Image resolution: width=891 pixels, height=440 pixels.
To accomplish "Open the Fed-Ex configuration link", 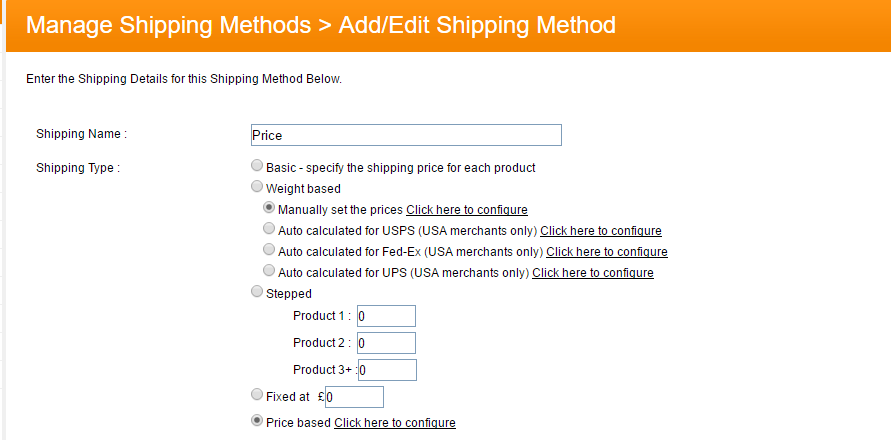I will (606, 252).
